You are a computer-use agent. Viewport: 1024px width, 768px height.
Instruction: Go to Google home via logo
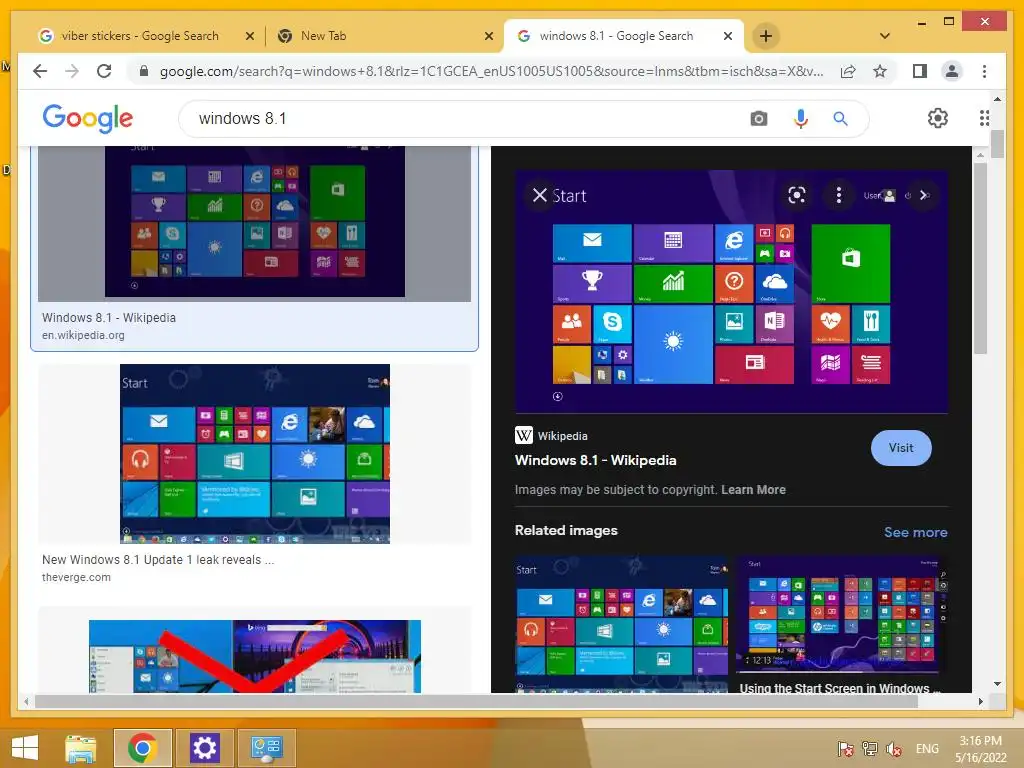tap(88, 118)
